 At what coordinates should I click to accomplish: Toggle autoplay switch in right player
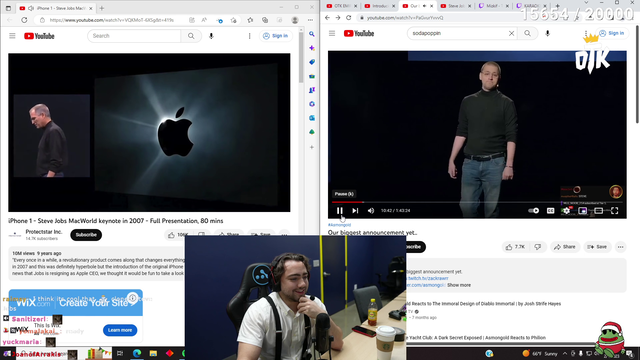533,211
